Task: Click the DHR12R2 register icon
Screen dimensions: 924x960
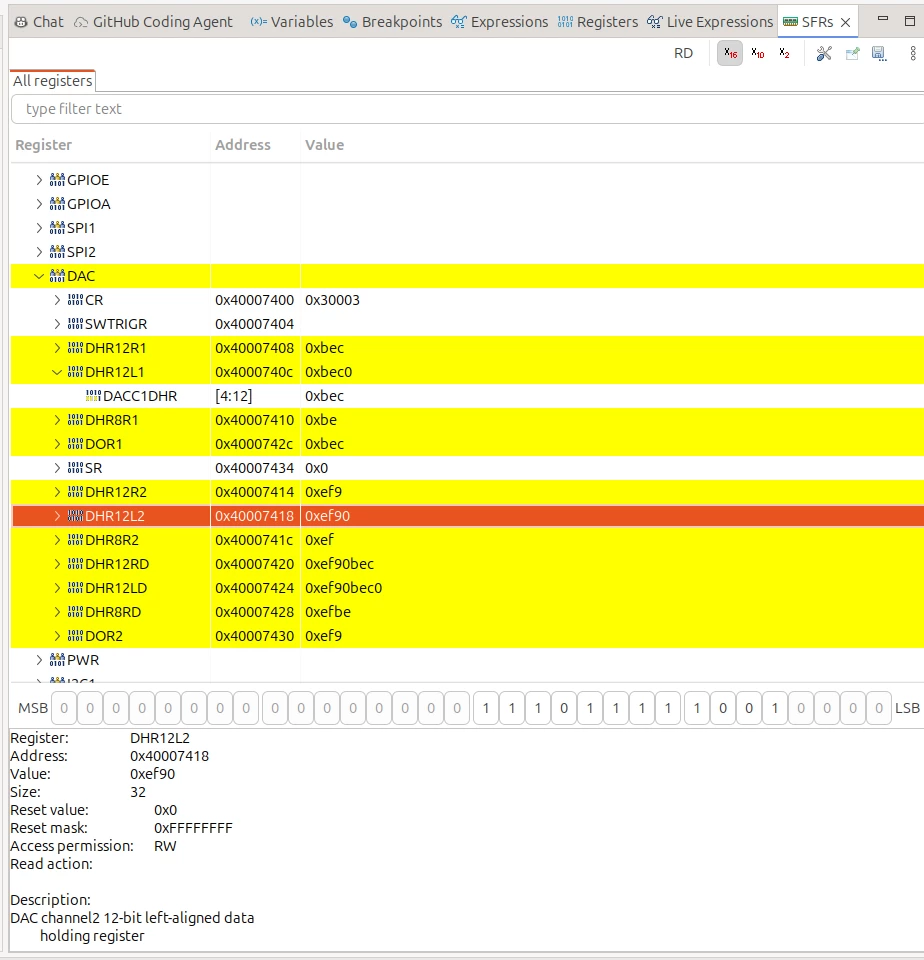Action: pos(75,492)
